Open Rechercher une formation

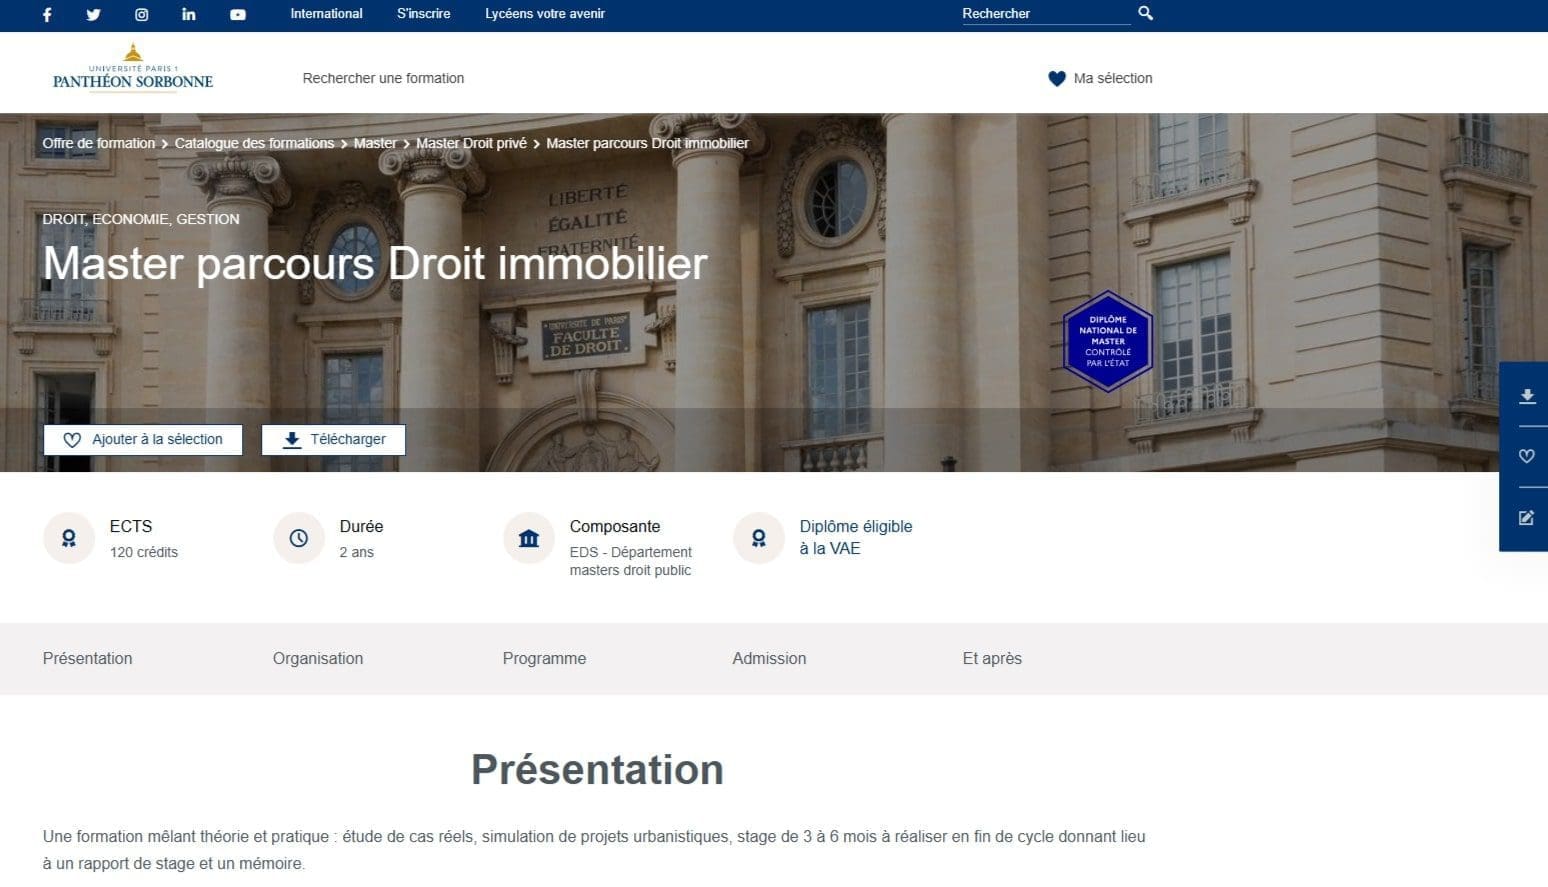[383, 78]
